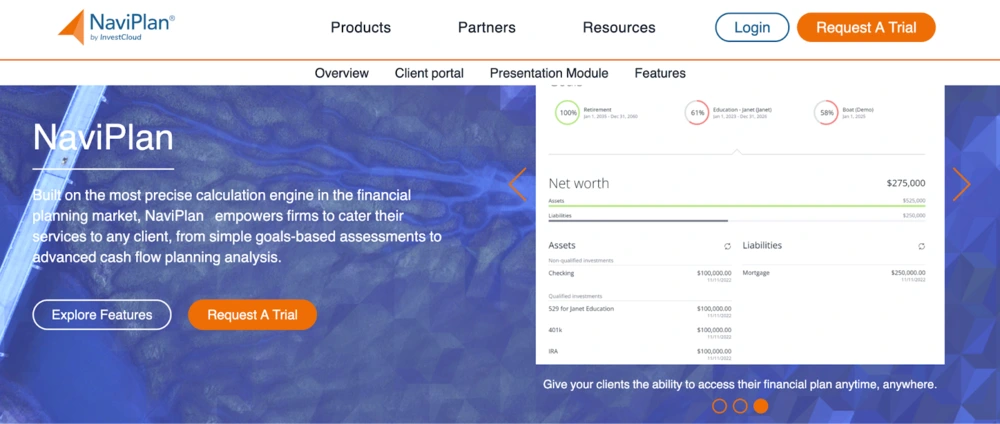
Task: Click the Non-qualified investments label
Action: (x=579, y=260)
